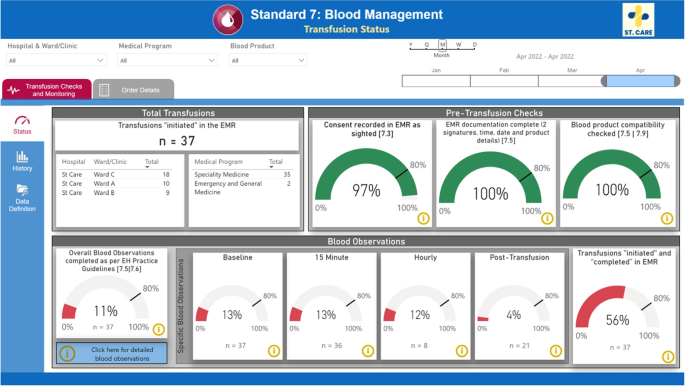The width and height of the screenshot is (685, 386).
Task: Expand the Hospital & Ward/Clinic dropdown
Action: coord(56,60)
